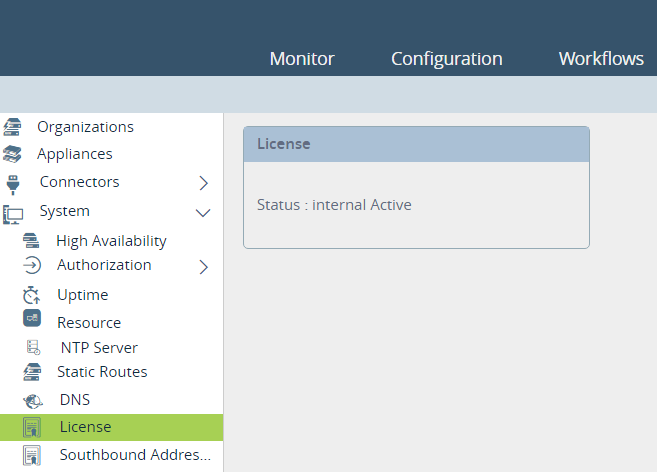Viewport: 657px width, 472px height.
Task: Click the License panel header
Action: (416, 144)
